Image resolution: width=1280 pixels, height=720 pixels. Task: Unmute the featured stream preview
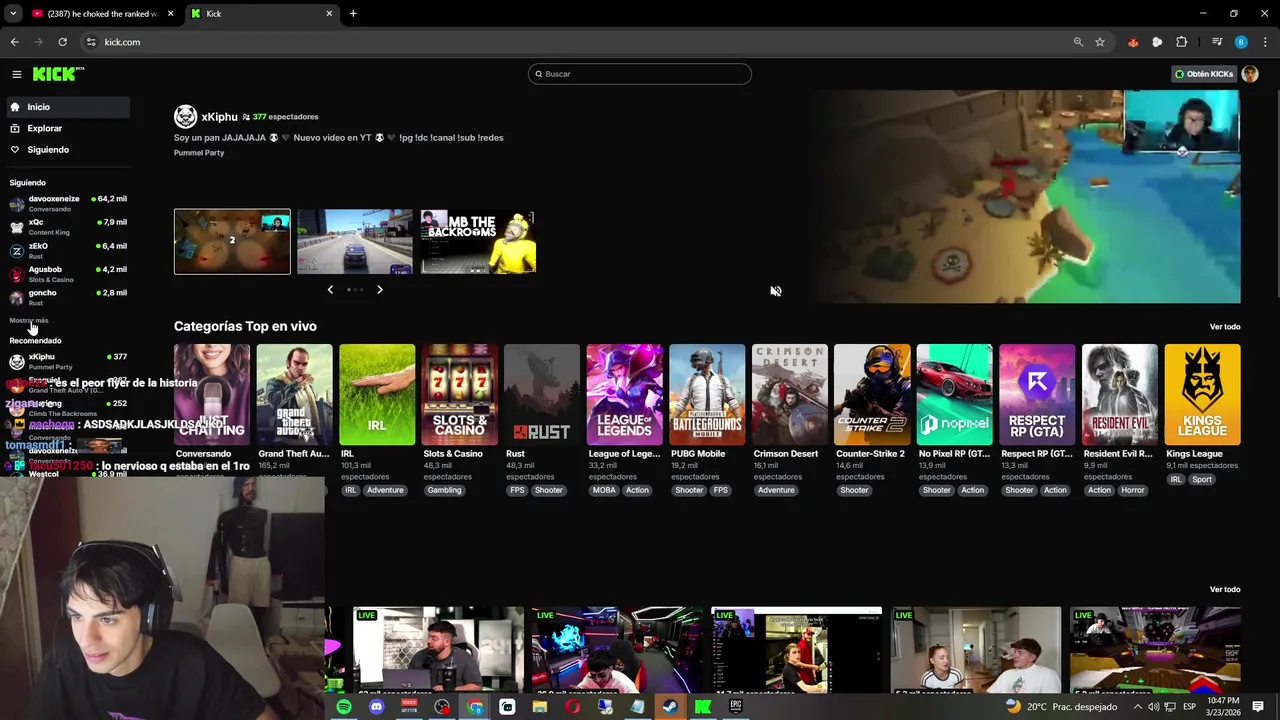tap(776, 291)
